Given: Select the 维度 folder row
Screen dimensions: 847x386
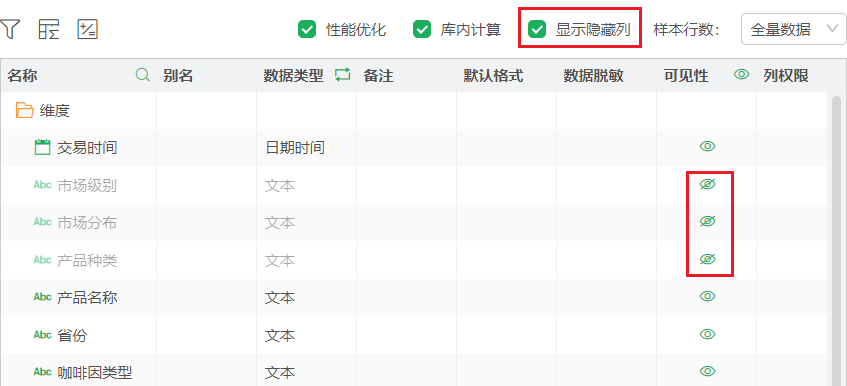Looking at the screenshot, I should click(413, 111).
